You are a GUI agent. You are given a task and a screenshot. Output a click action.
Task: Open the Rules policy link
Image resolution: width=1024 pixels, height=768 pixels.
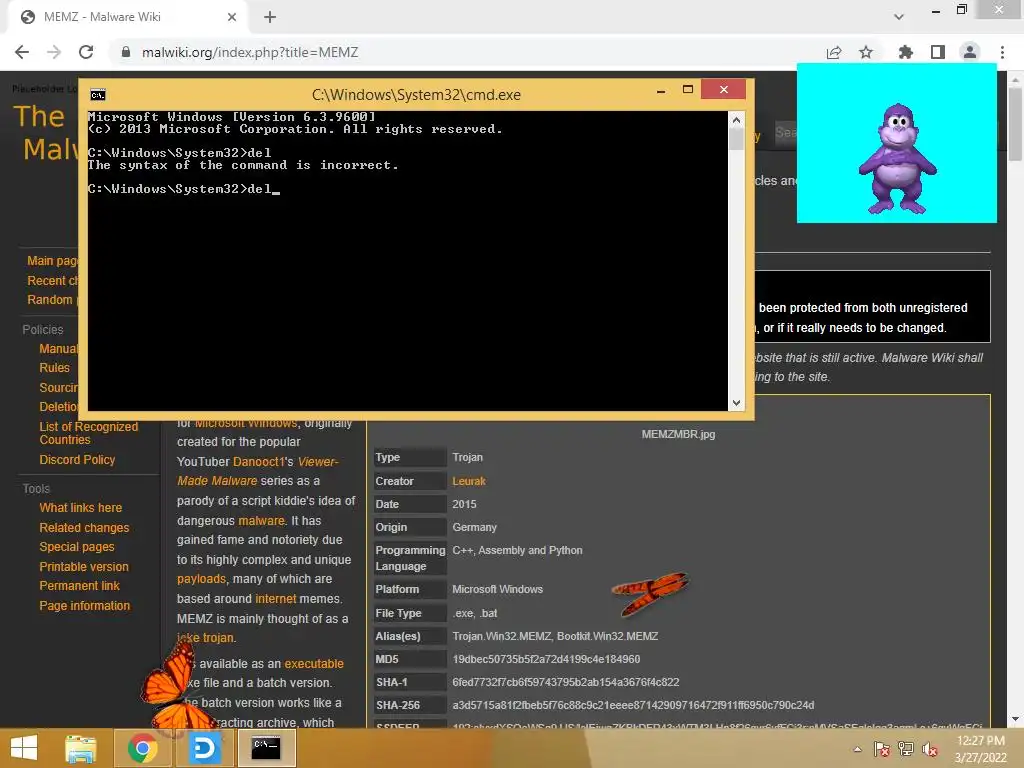coord(54,368)
